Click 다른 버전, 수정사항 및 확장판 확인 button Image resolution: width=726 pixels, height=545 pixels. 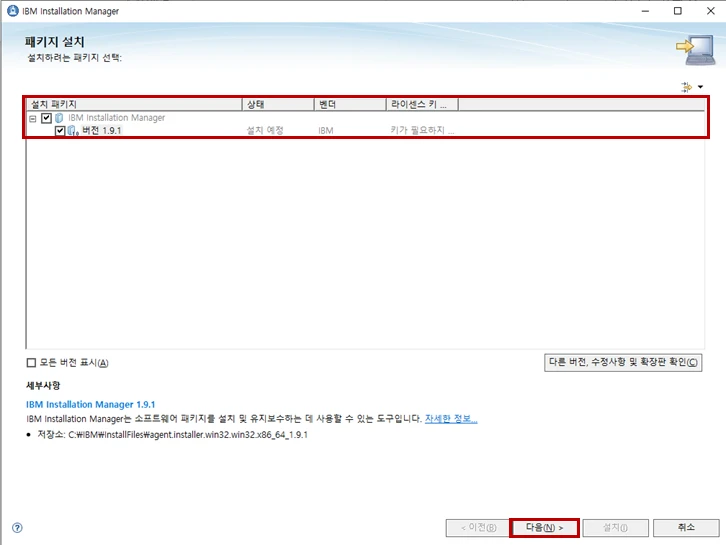621,362
